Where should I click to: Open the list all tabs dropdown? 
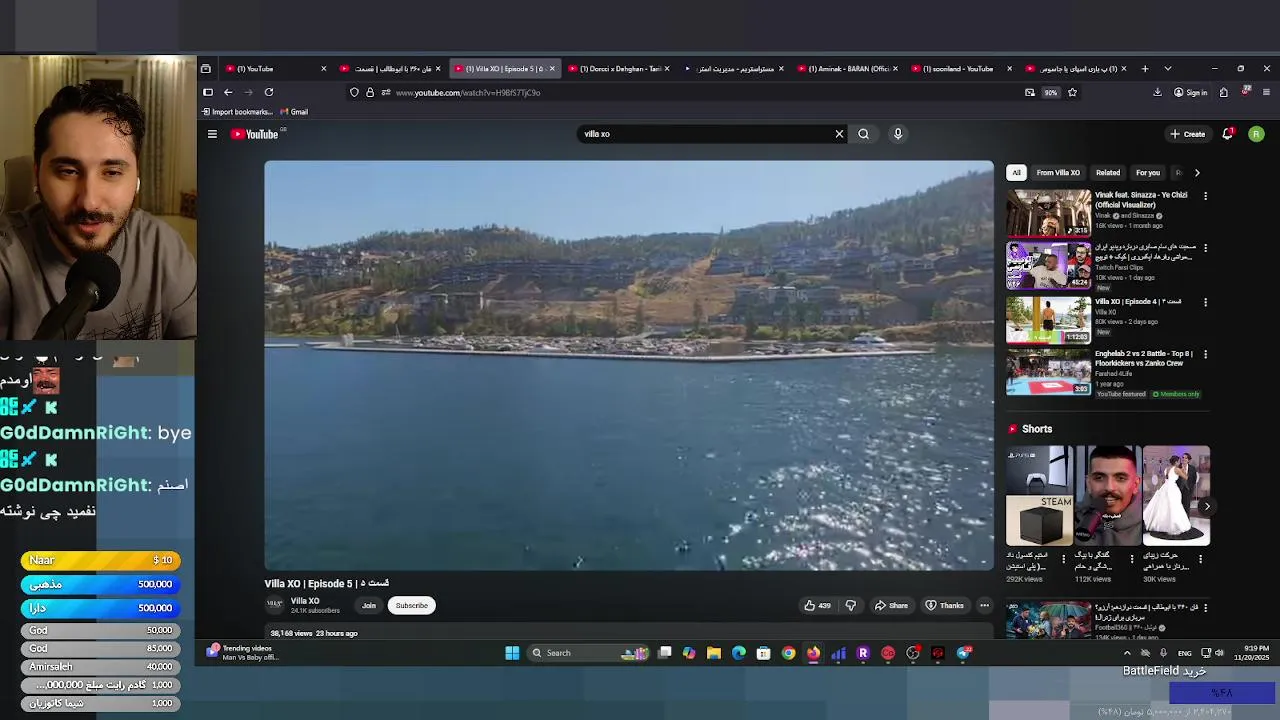pos(1167,69)
